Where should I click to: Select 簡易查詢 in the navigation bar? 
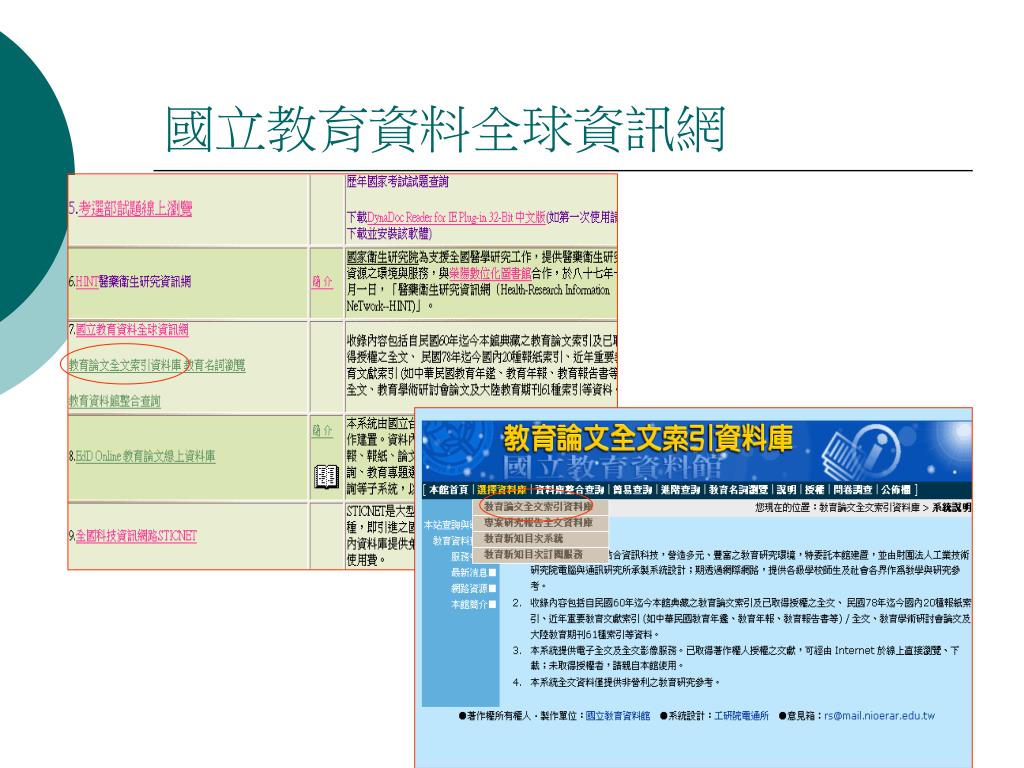(x=632, y=490)
